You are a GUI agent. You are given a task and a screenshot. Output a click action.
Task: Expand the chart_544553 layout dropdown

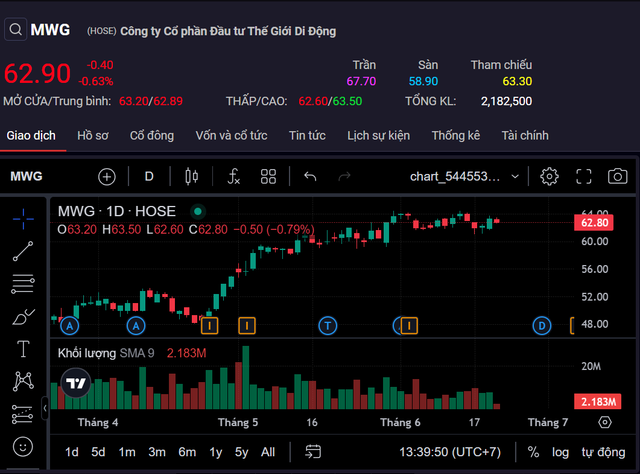tap(514, 177)
